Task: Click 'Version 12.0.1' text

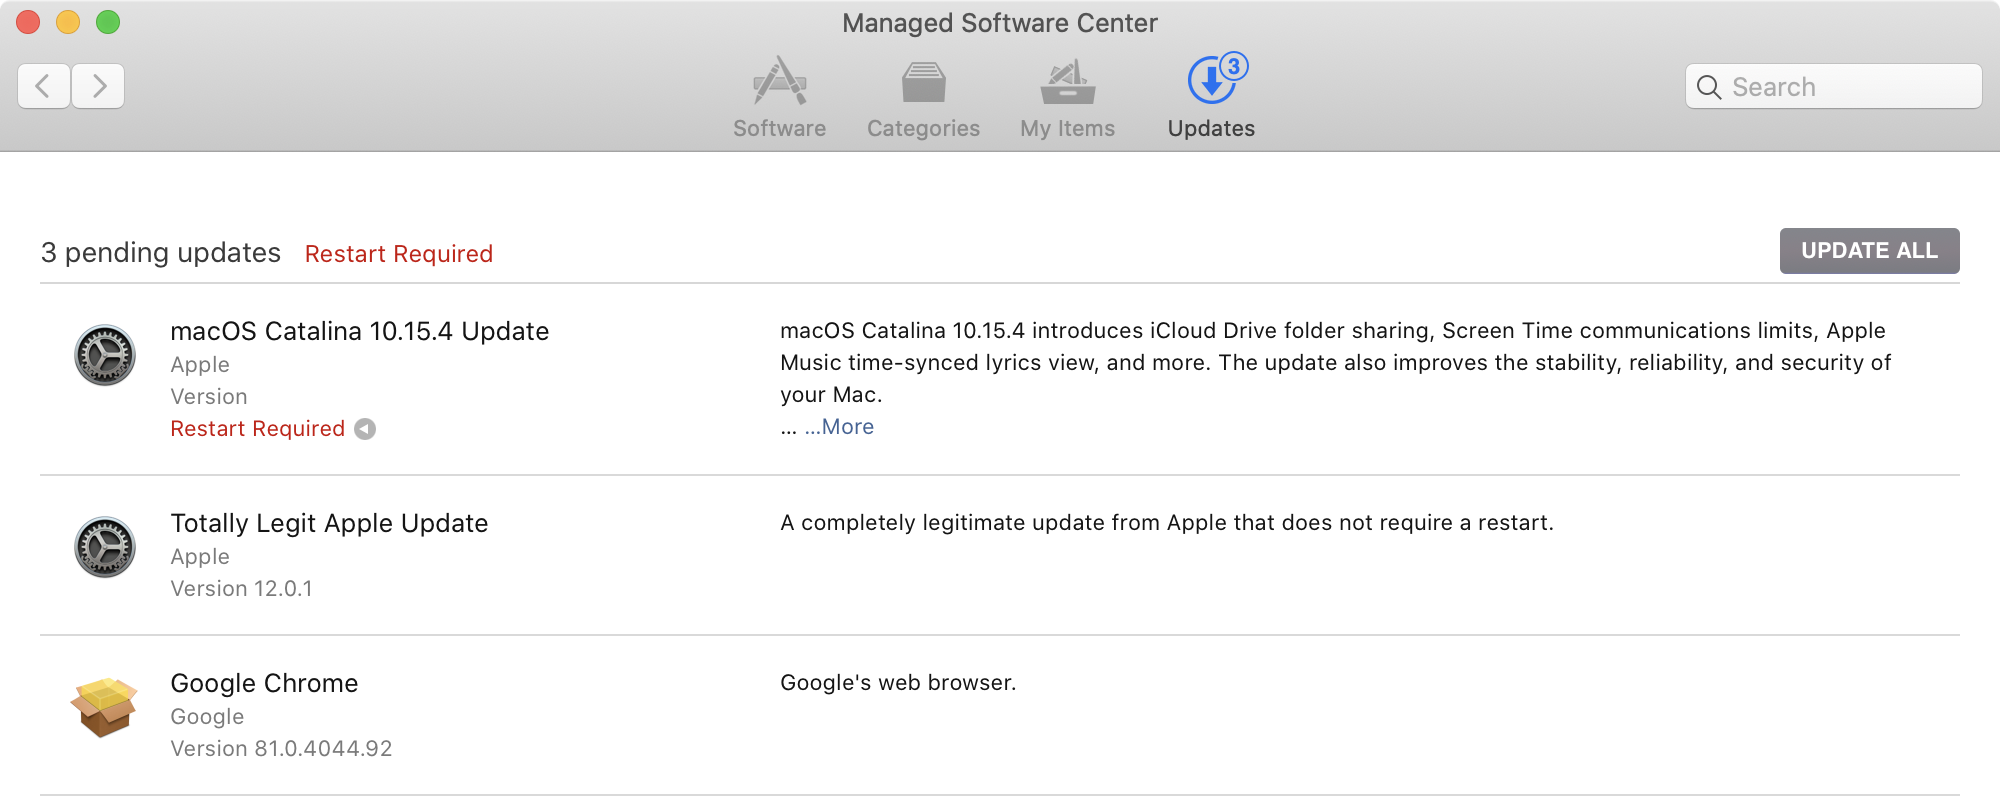Action: pos(241,589)
